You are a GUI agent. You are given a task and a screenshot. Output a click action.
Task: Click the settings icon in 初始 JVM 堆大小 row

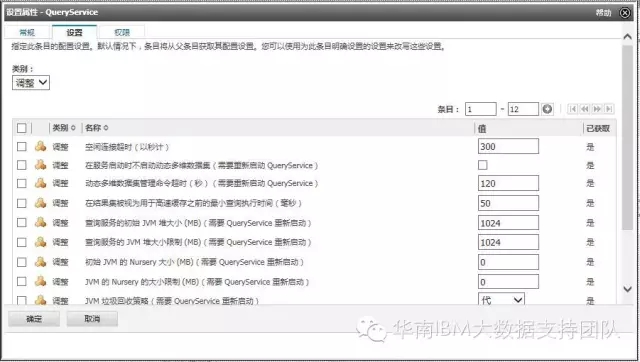[40, 222]
